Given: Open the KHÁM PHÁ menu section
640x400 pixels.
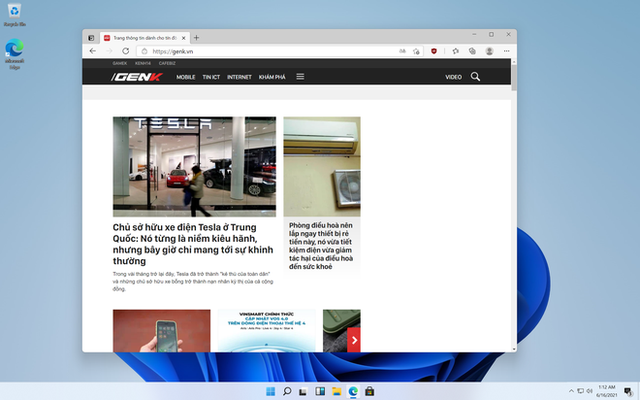Looking at the screenshot, I should click(272, 77).
